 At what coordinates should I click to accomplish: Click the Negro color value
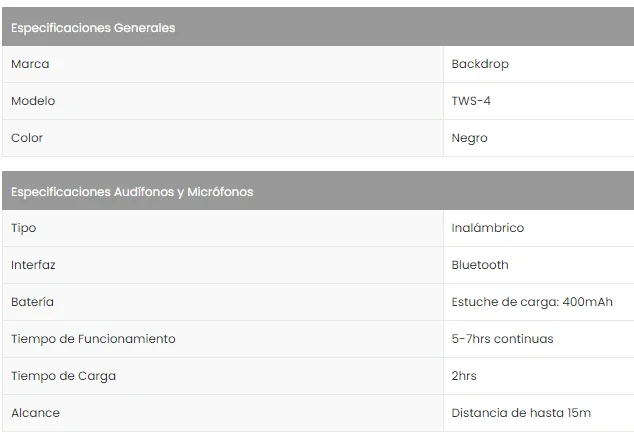pyautogui.click(x=469, y=138)
